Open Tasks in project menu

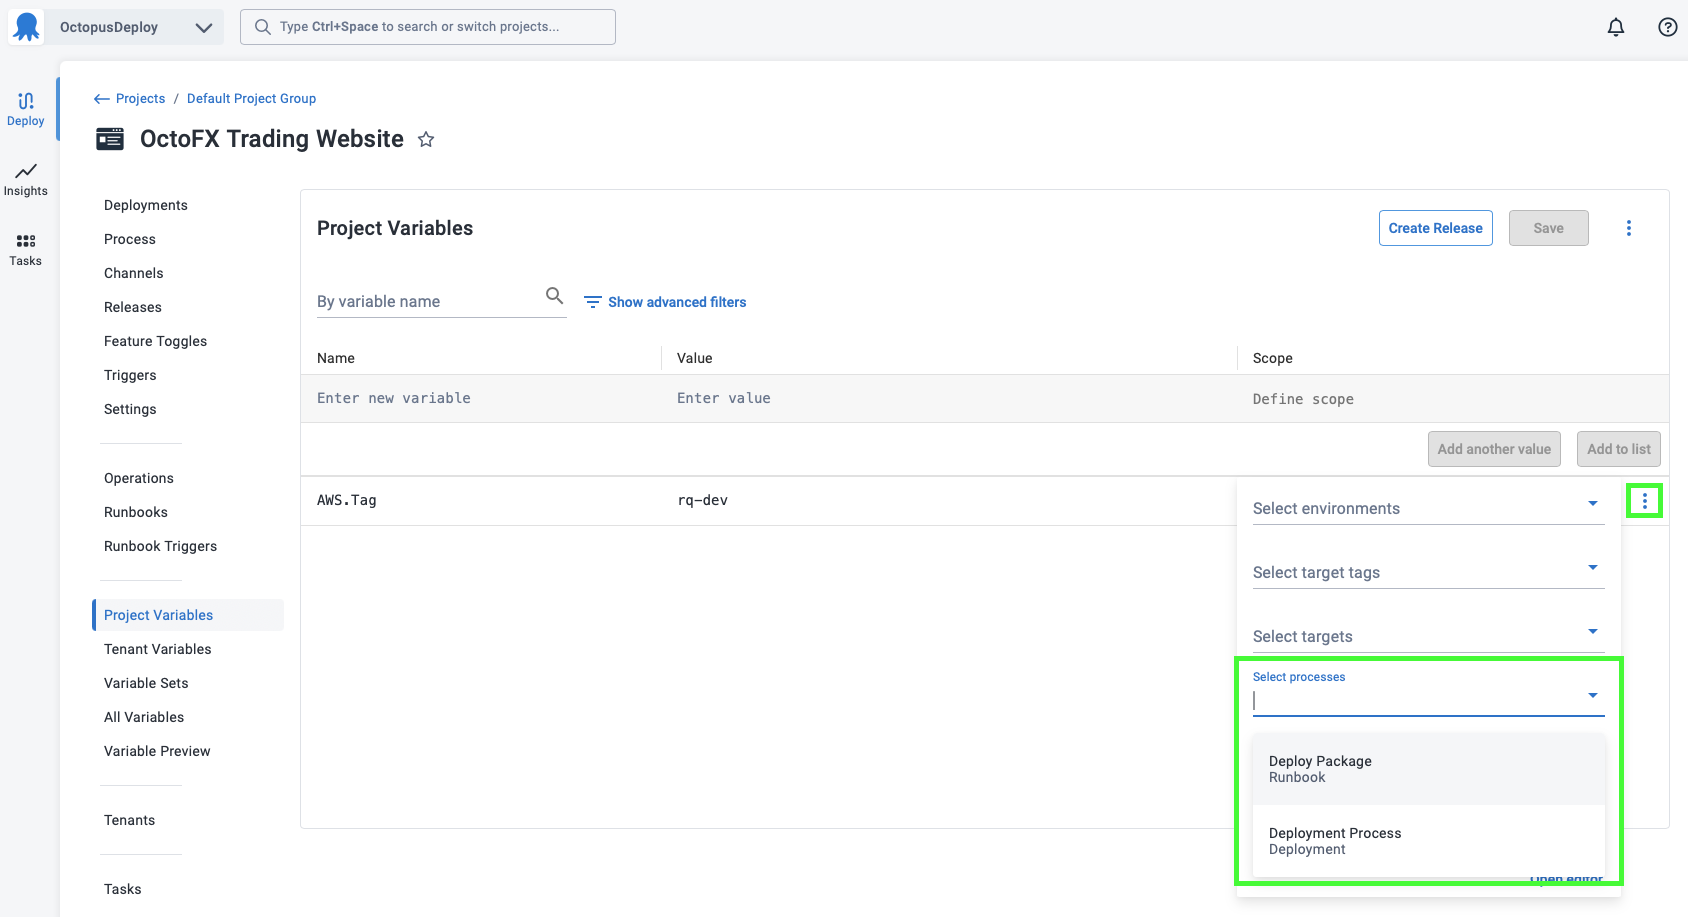(123, 889)
